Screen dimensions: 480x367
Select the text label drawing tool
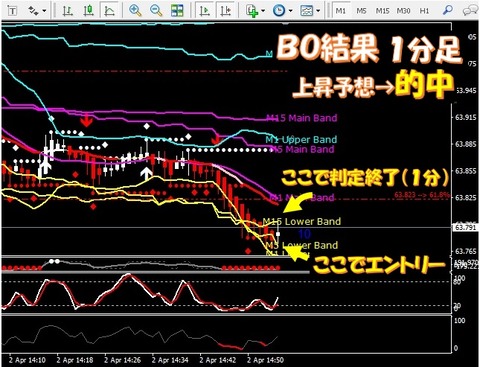coord(13,11)
